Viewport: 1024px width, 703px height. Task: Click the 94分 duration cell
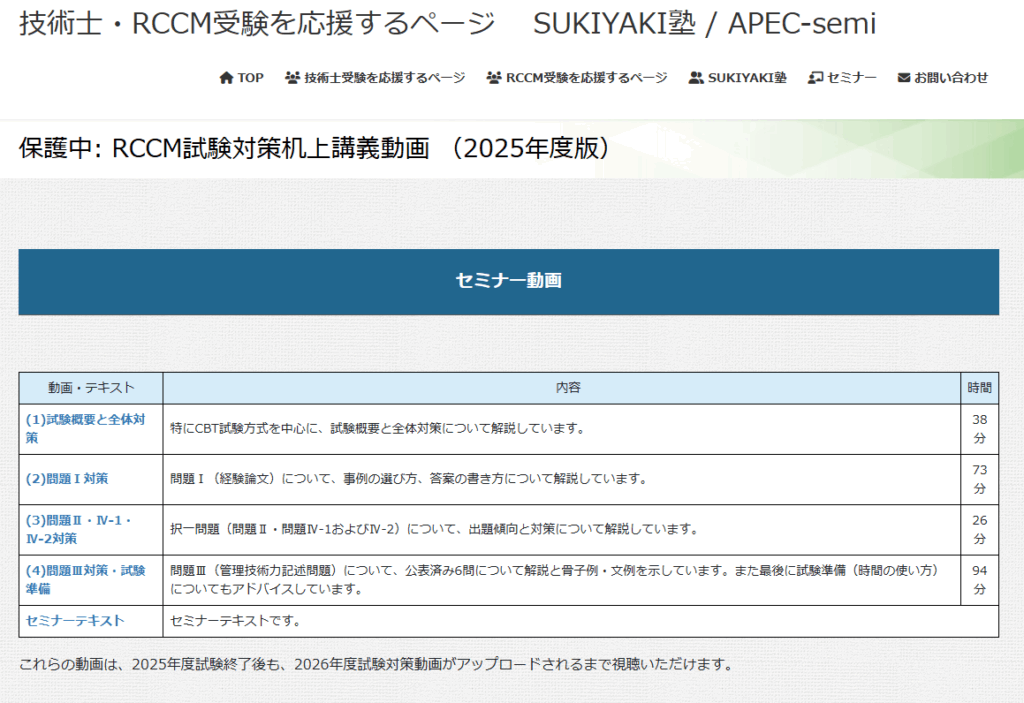pos(980,580)
